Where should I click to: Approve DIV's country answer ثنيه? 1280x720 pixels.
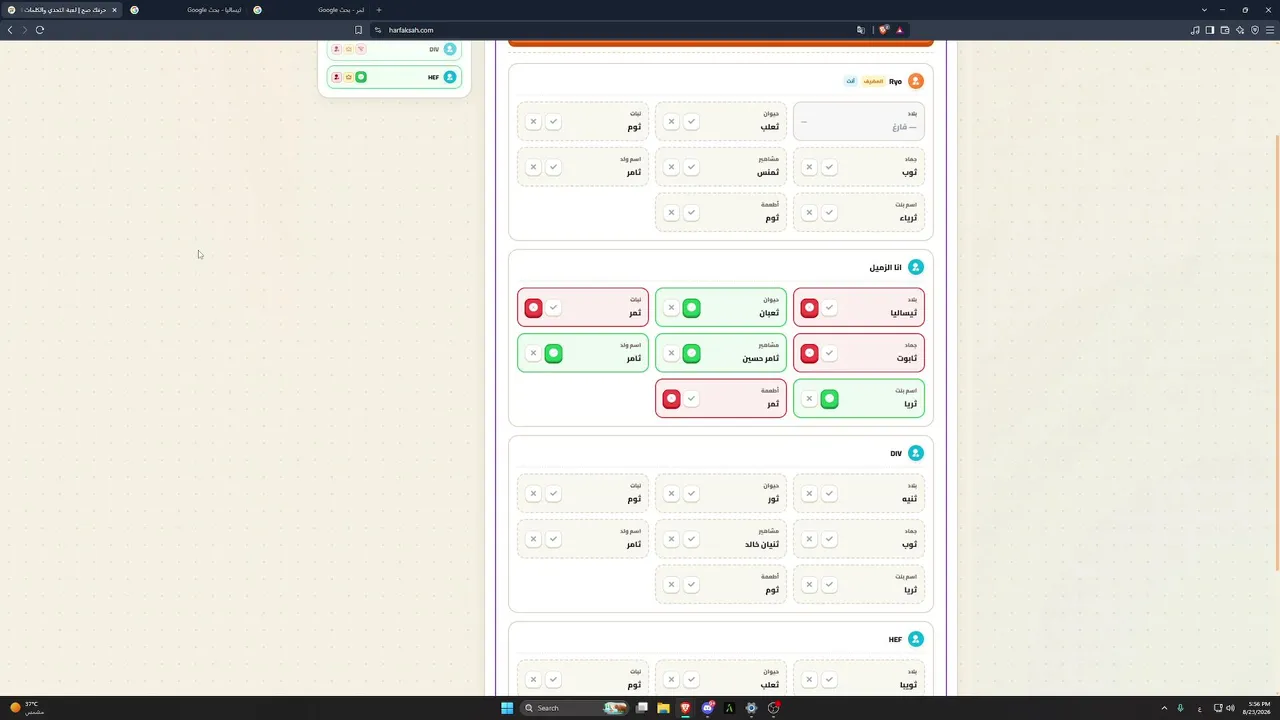829,493
